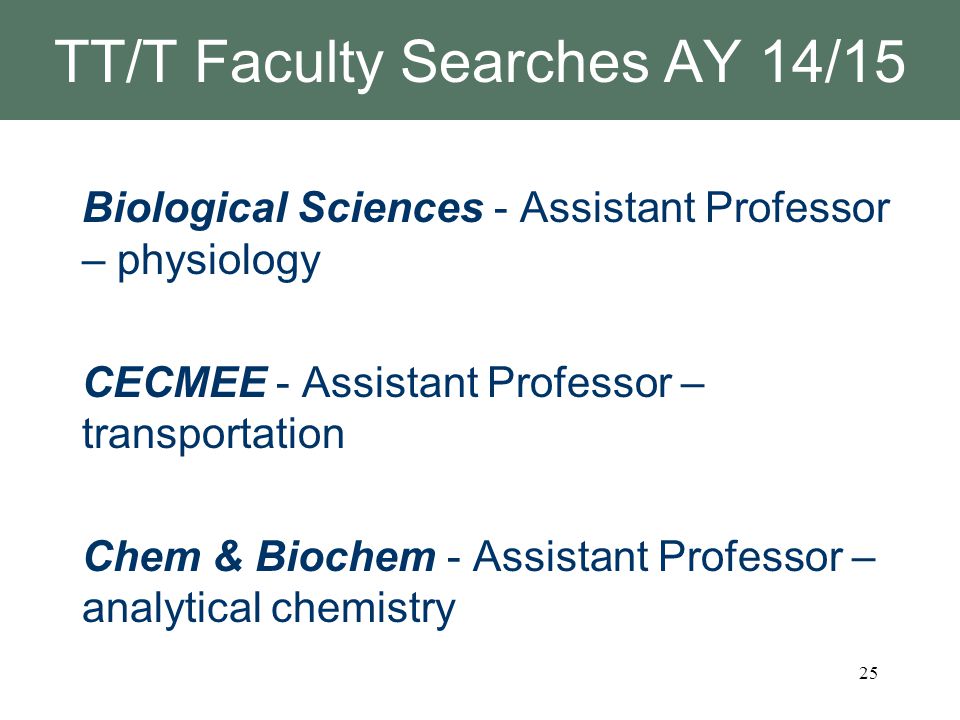
Task: Click the slide number 25
Action: [x=868, y=673]
